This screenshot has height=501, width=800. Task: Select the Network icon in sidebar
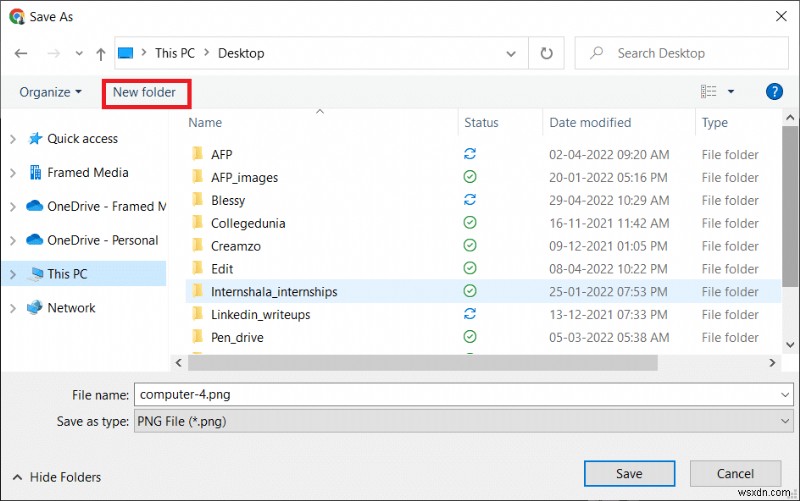[x=35, y=308]
